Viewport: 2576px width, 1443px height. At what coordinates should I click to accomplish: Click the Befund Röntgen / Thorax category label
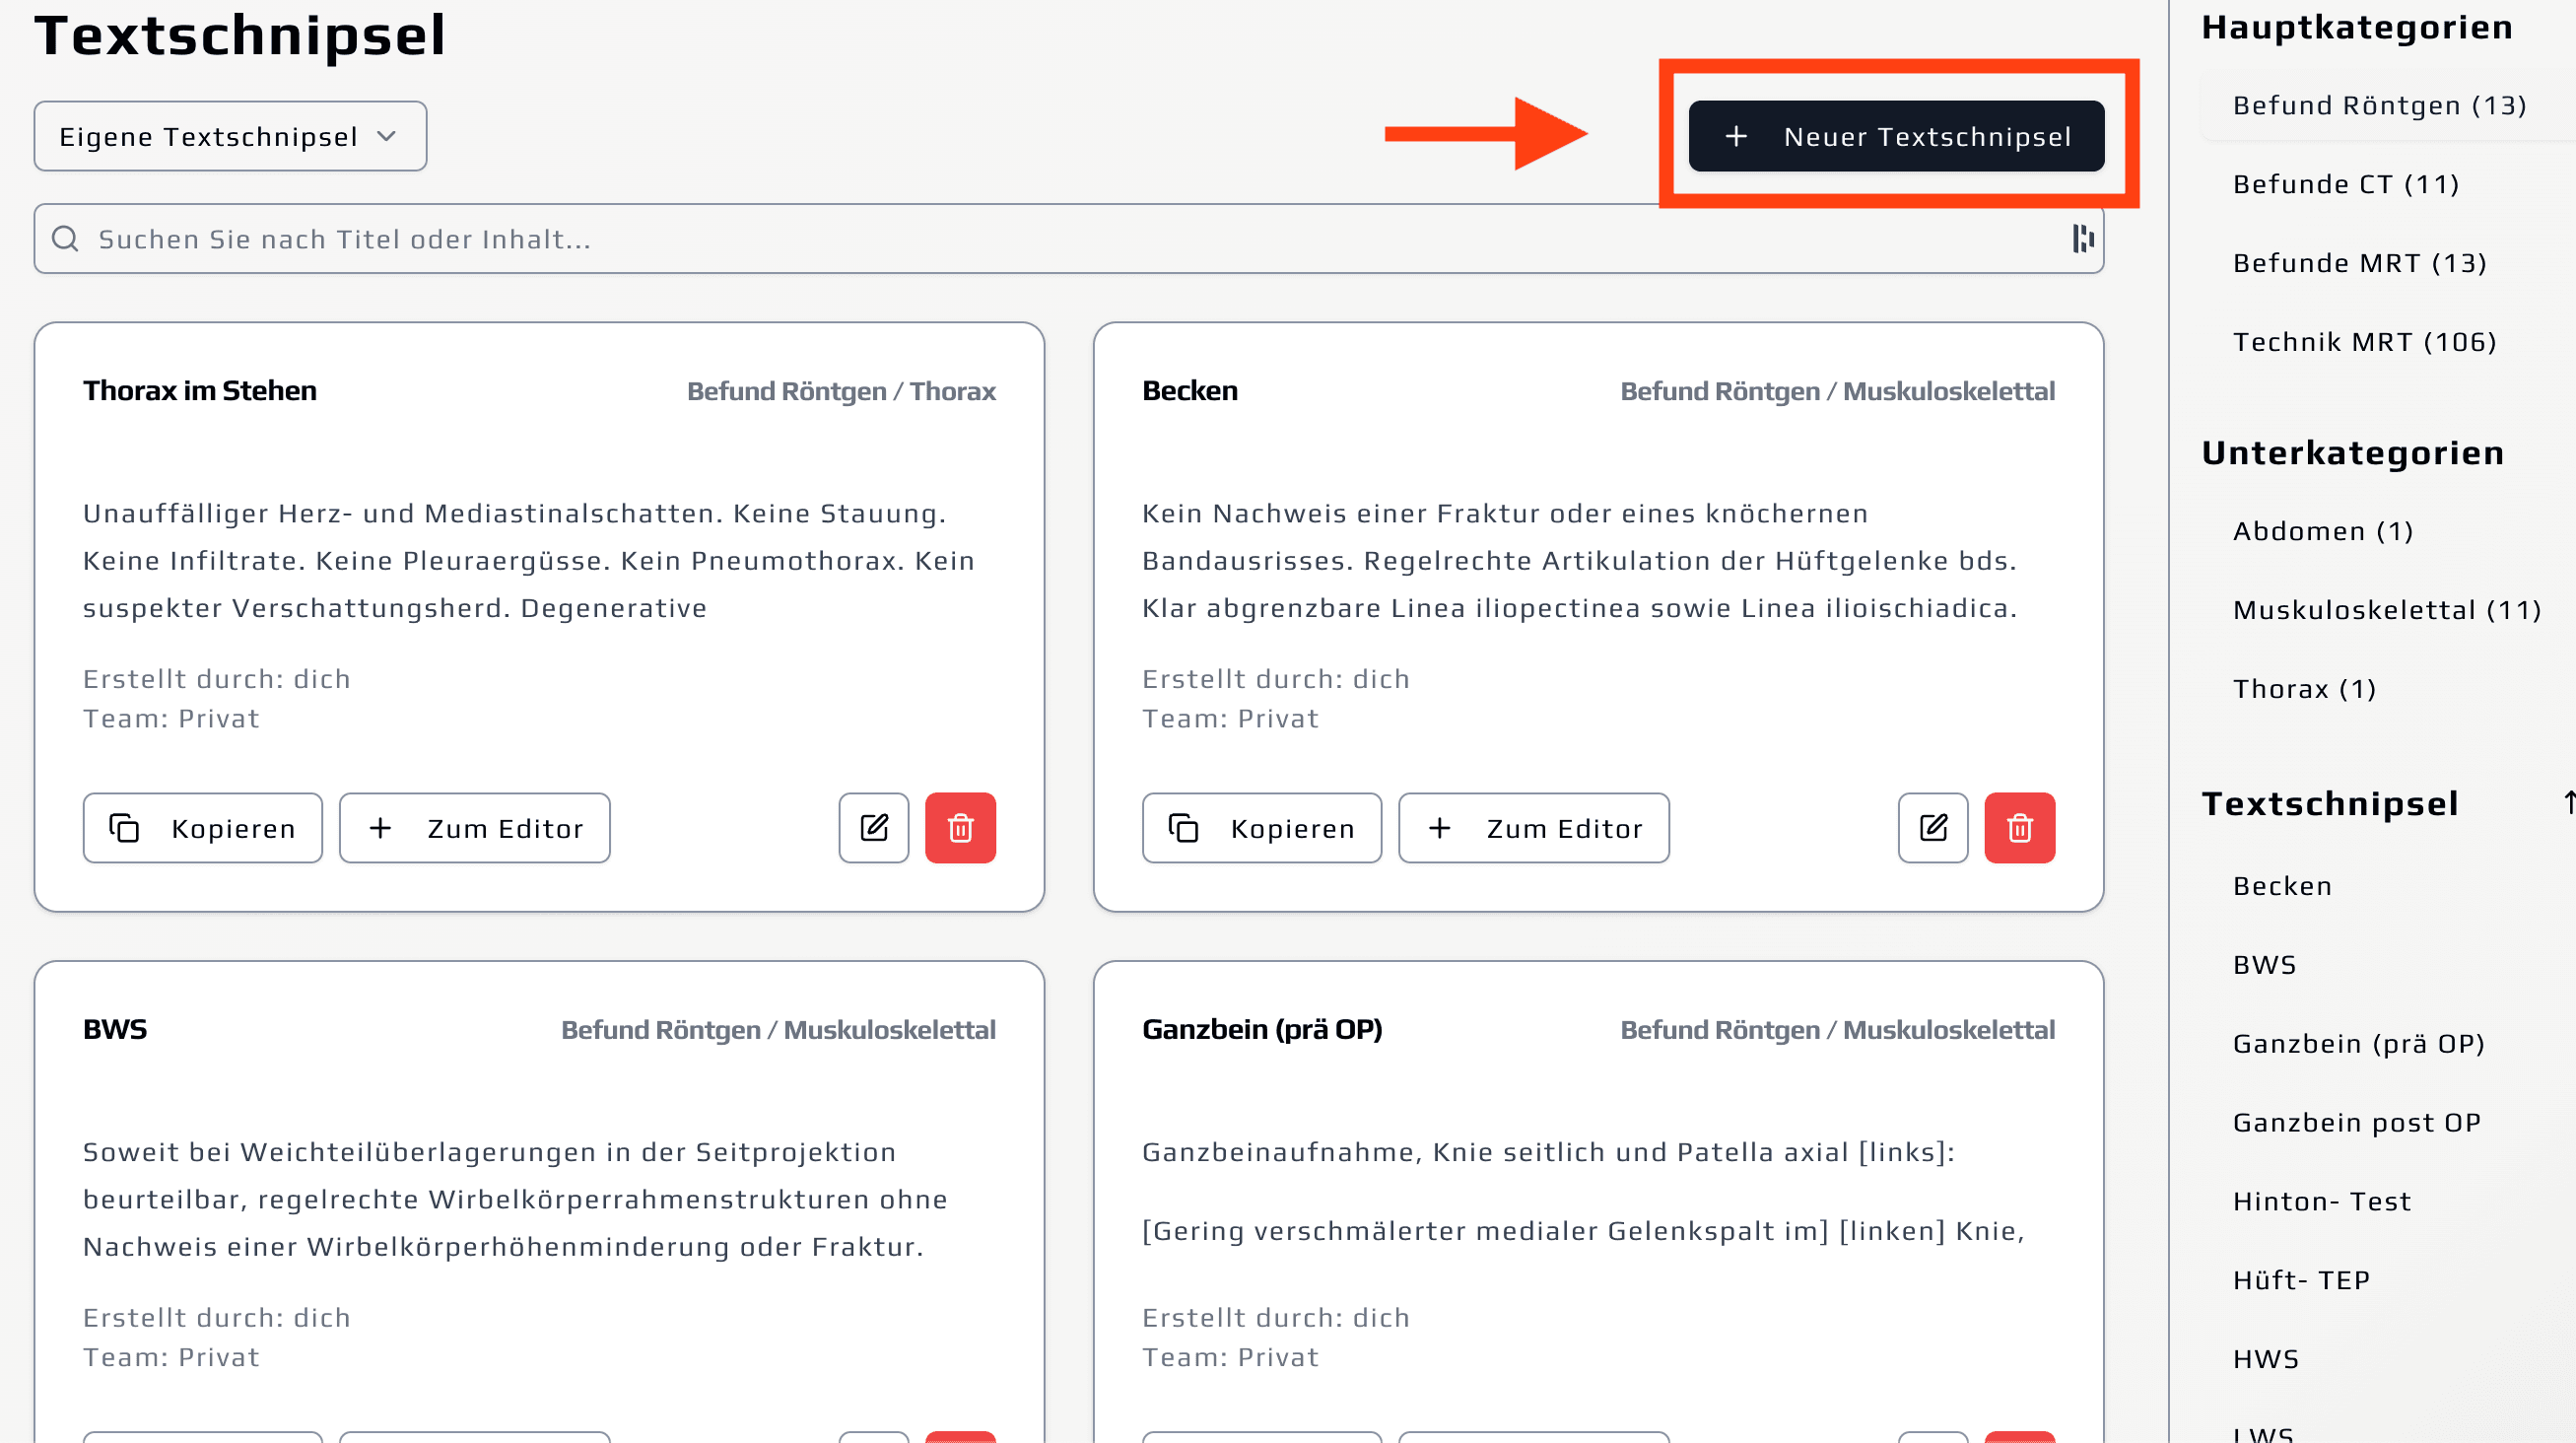(x=841, y=392)
